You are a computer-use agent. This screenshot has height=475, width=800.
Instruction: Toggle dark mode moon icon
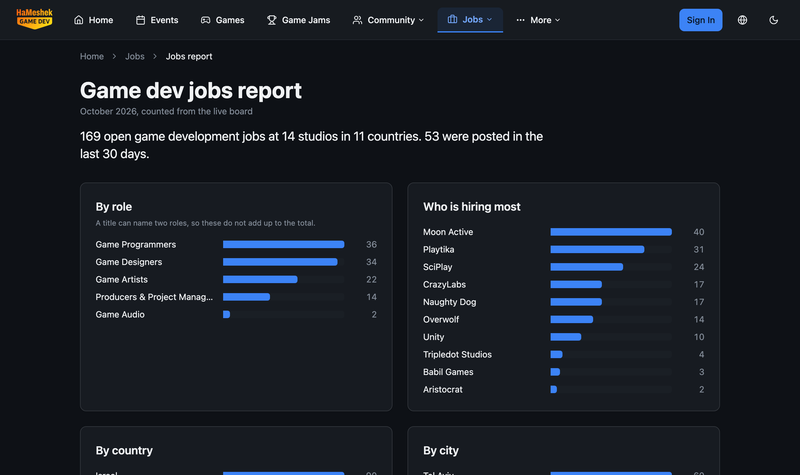click(773, 20)
